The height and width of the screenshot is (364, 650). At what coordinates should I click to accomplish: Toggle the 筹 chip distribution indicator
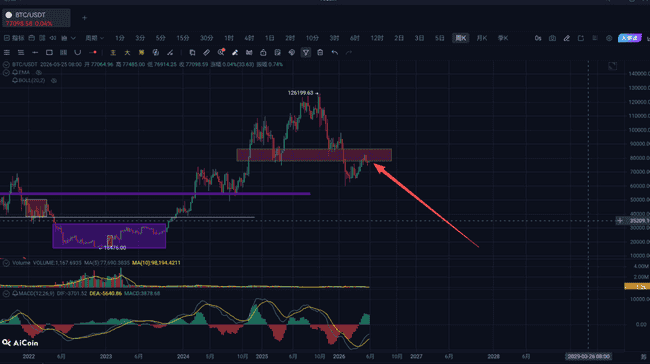pyautogui.click(x=141, y=53)
